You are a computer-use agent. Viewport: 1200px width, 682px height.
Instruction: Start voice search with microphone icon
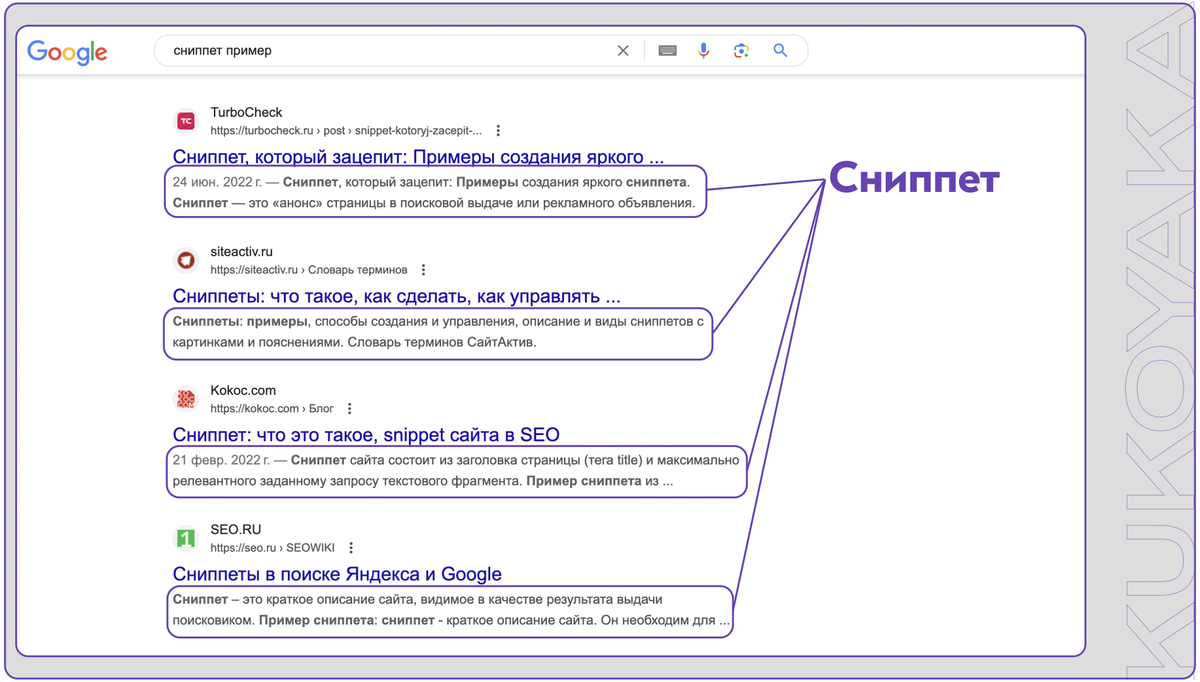tap(704, 51)
